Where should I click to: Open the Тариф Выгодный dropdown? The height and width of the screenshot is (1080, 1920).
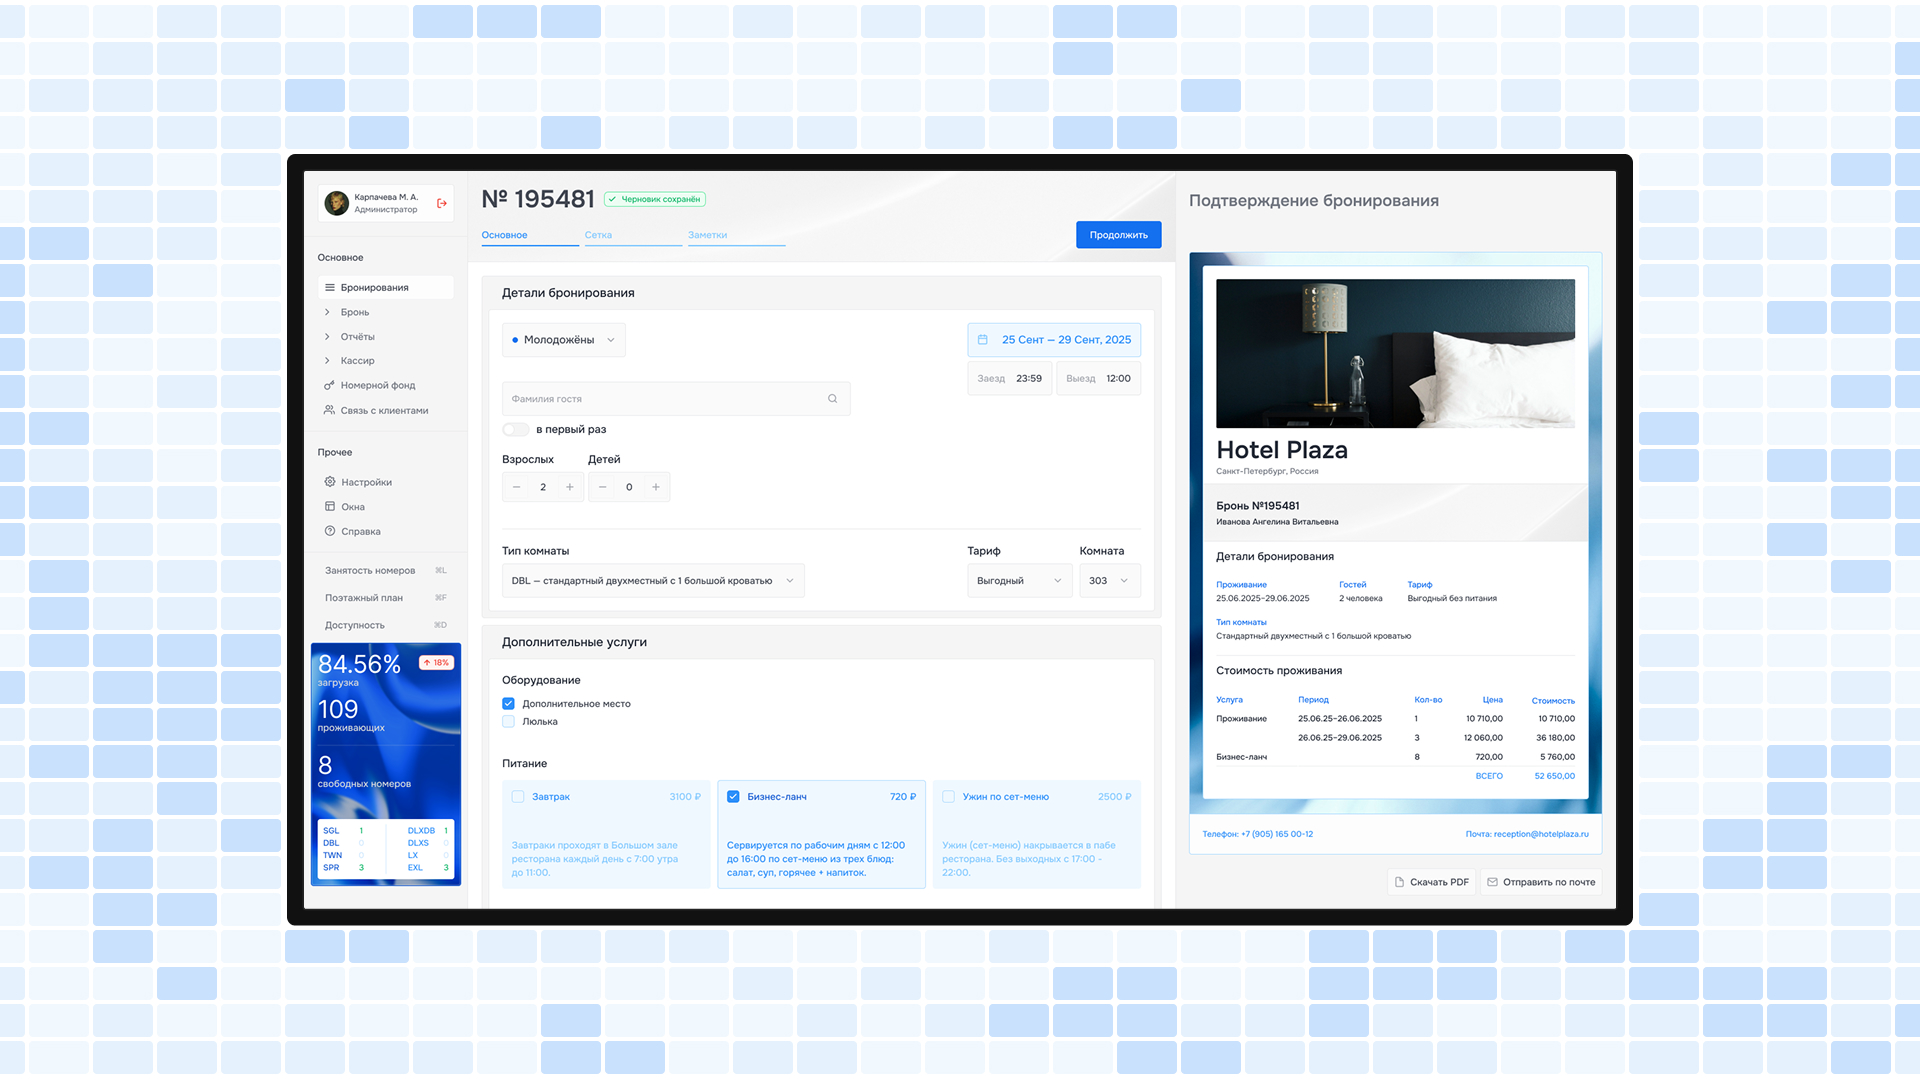pos(1019,581)
